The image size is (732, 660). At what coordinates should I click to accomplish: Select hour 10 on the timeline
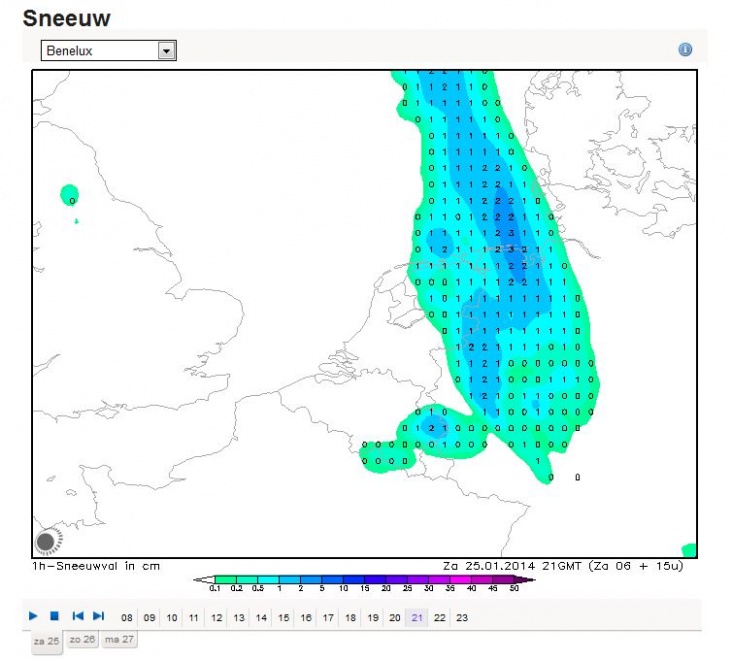[172, 618]
